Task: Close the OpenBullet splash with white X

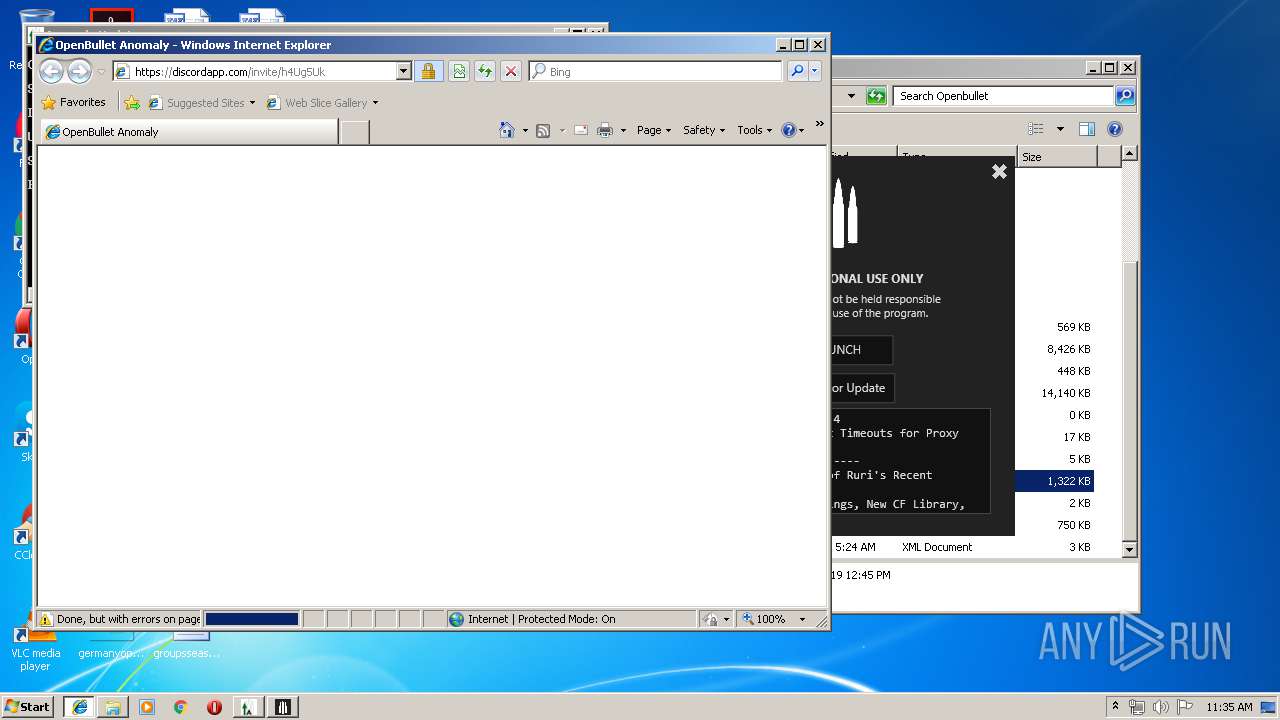Action: click(x=999, y=172)
